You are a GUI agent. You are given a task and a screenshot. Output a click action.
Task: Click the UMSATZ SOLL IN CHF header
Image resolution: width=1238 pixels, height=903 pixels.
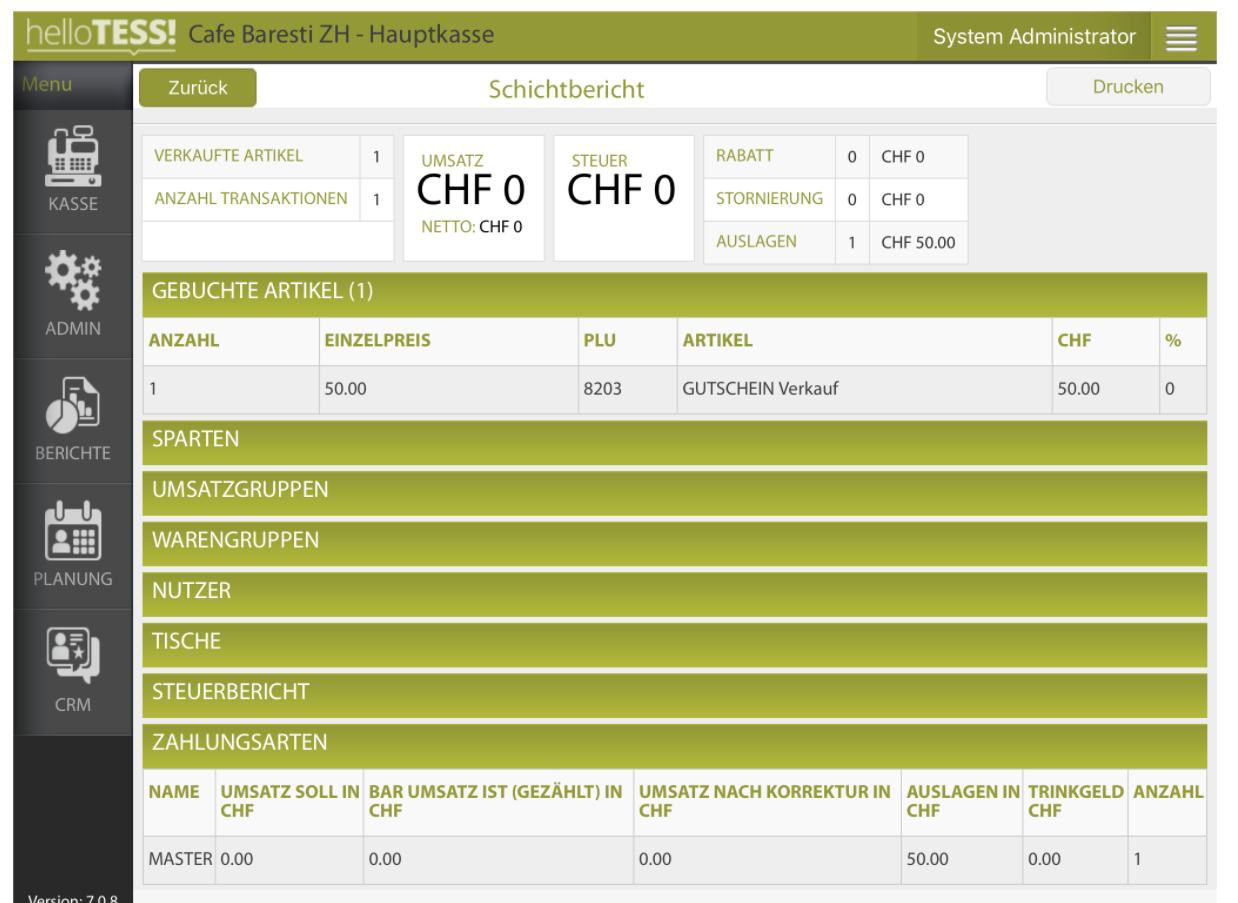290,801
